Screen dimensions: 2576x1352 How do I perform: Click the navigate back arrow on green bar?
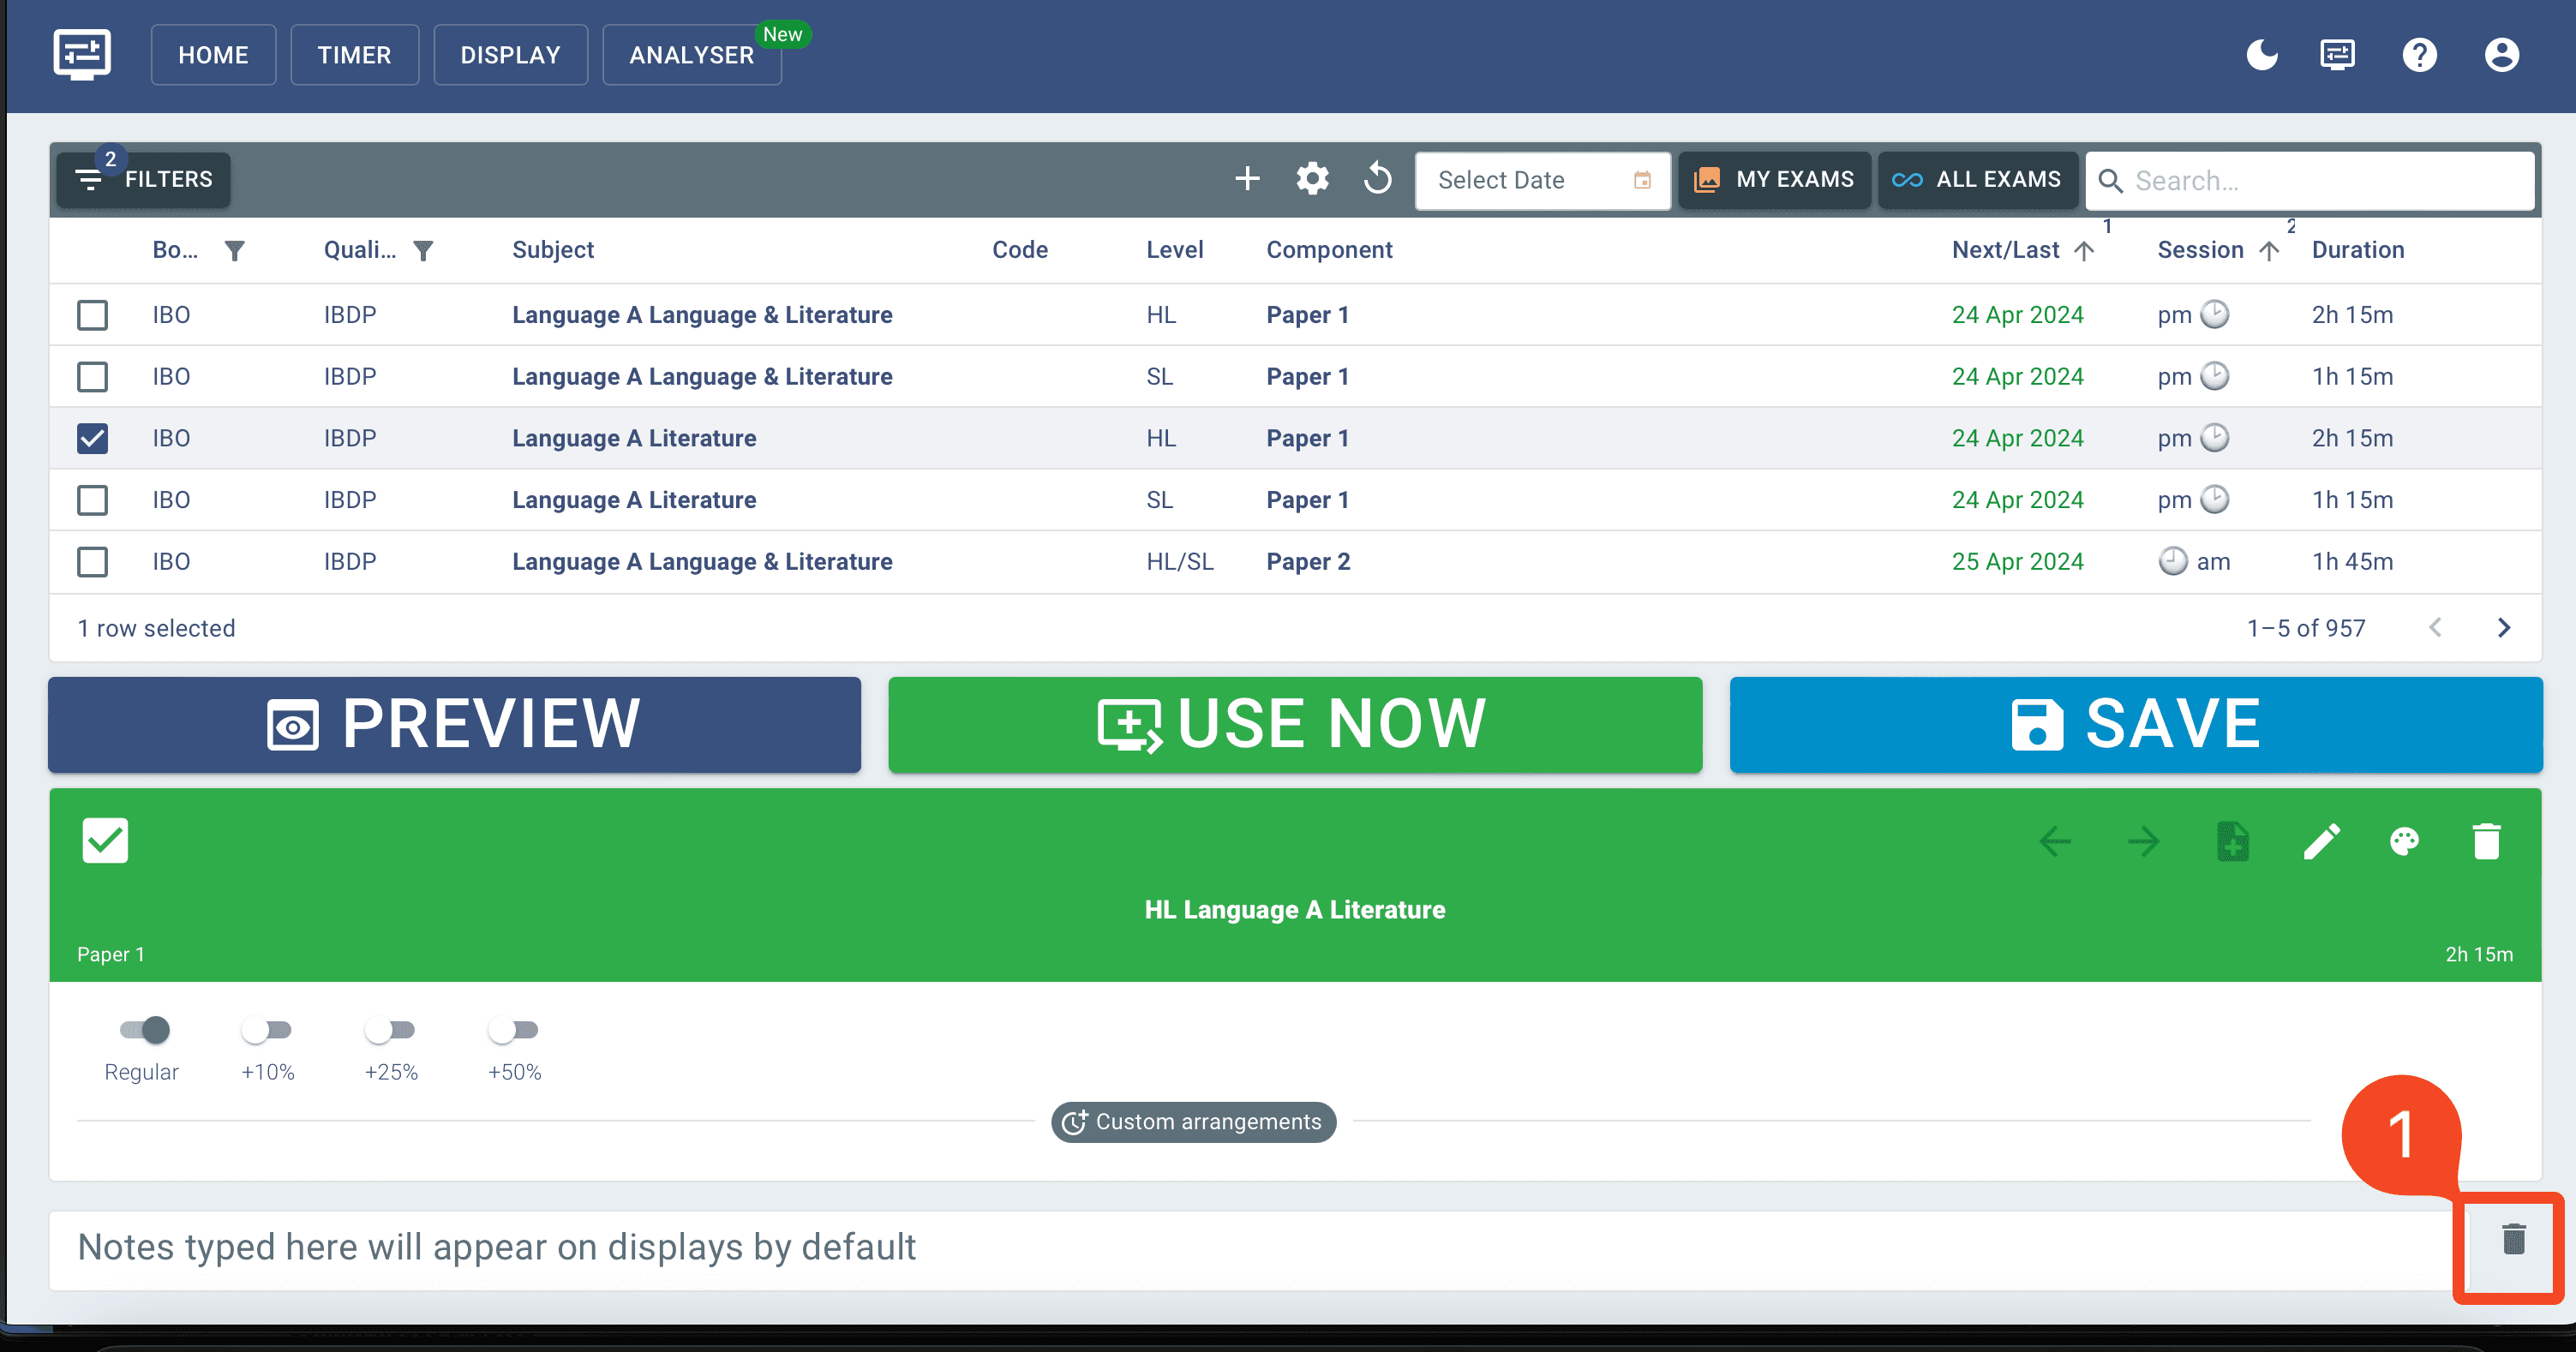pos(2057,841)
